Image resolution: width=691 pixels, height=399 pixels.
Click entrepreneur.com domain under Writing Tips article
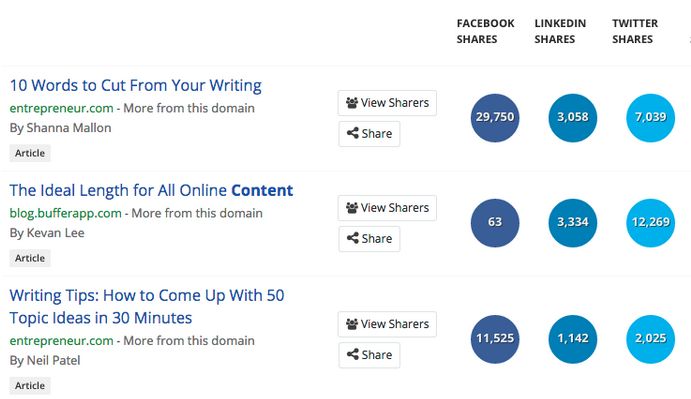[61, 340]
